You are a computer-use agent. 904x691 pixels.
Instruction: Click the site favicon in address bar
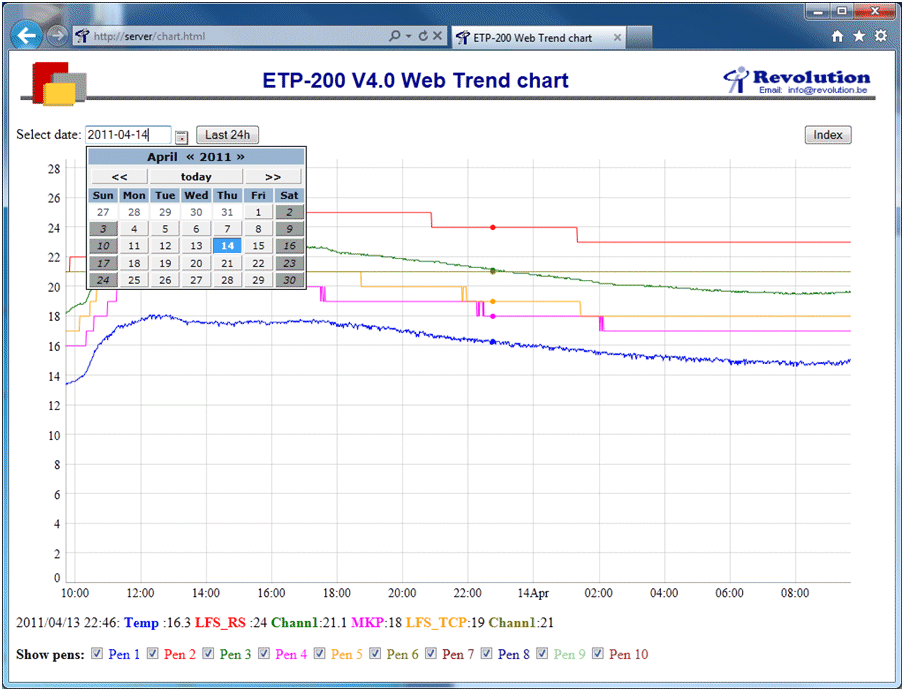pyautogui.click(x=82, y=36)
